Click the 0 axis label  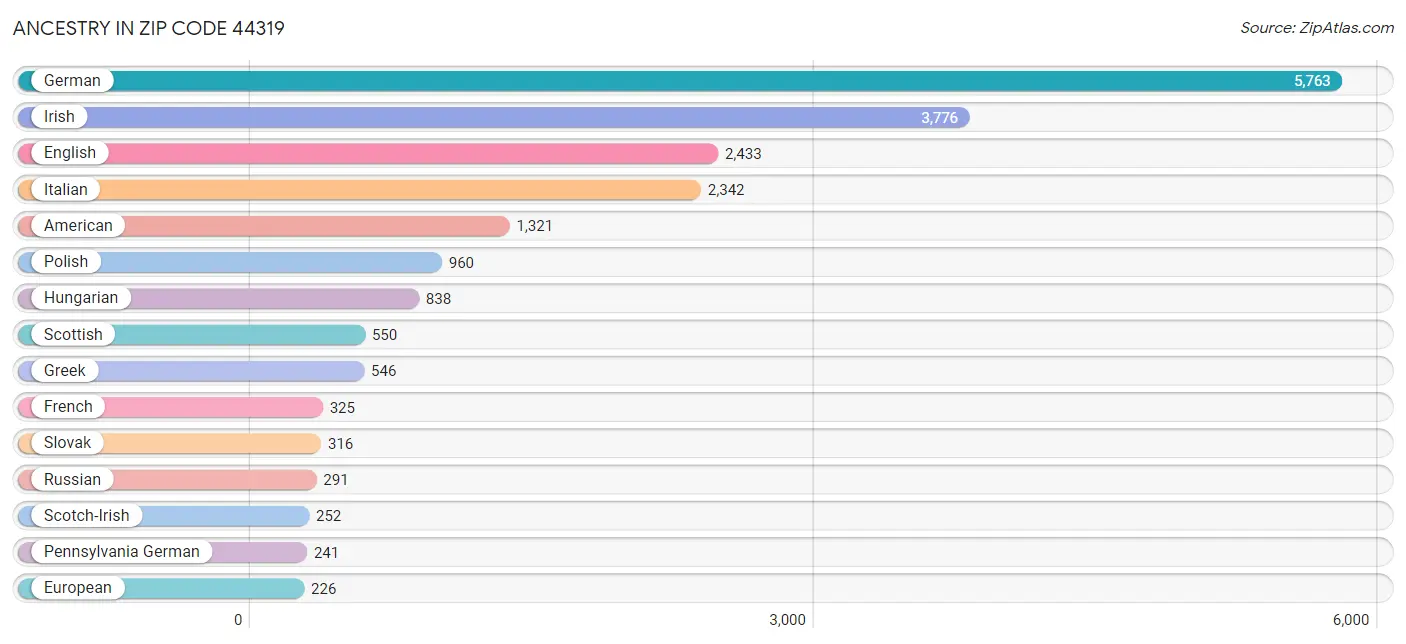click(238, 620)
